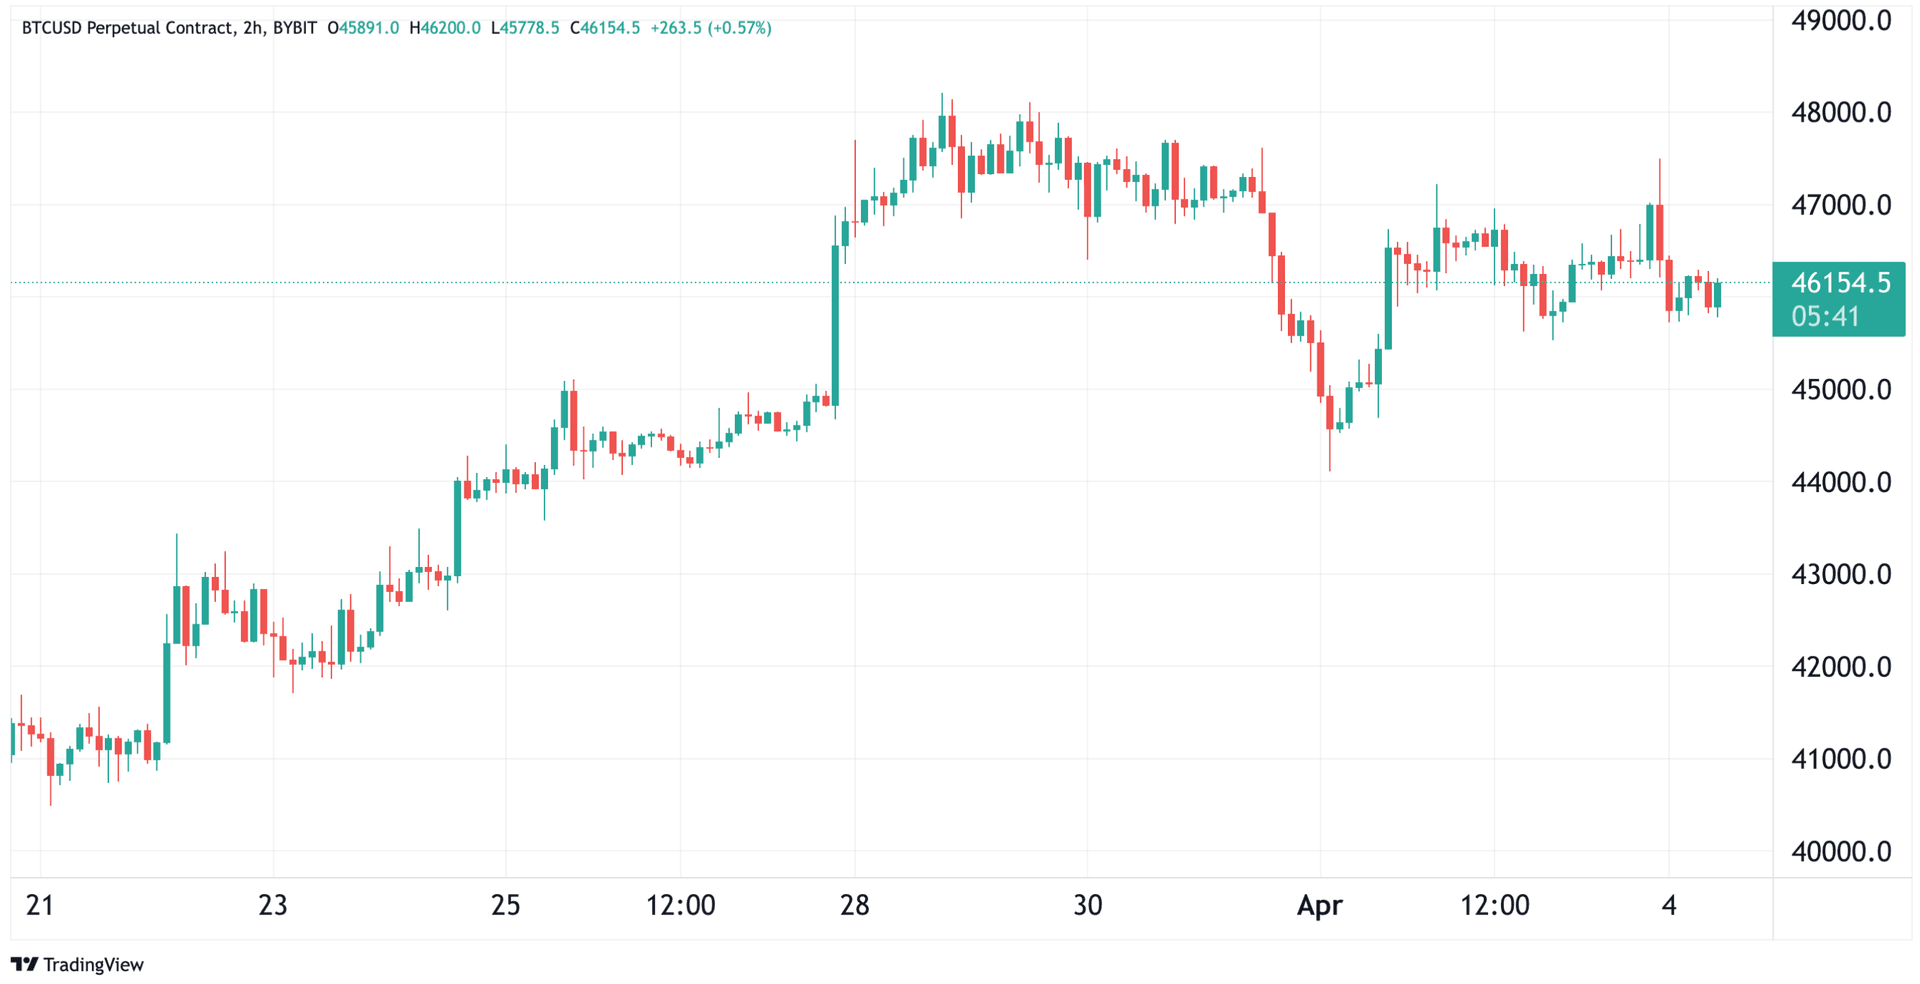
Task: Click the TradingView logo icon
Action: pos(24,964)
